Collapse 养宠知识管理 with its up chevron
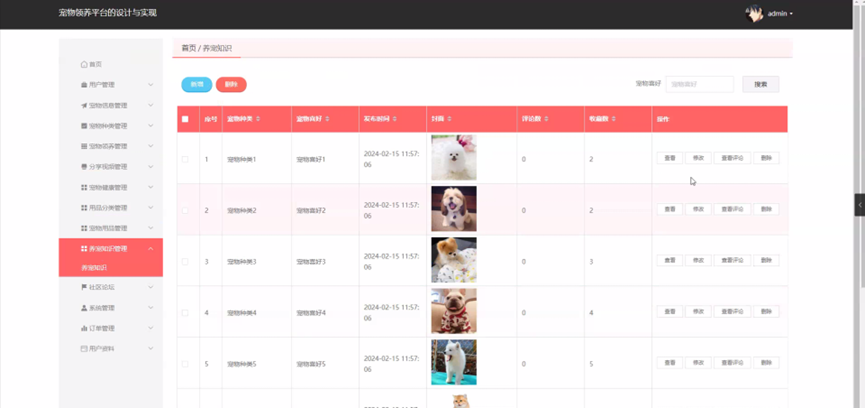The height and width of the screenshot is (408, 865). 151,249
